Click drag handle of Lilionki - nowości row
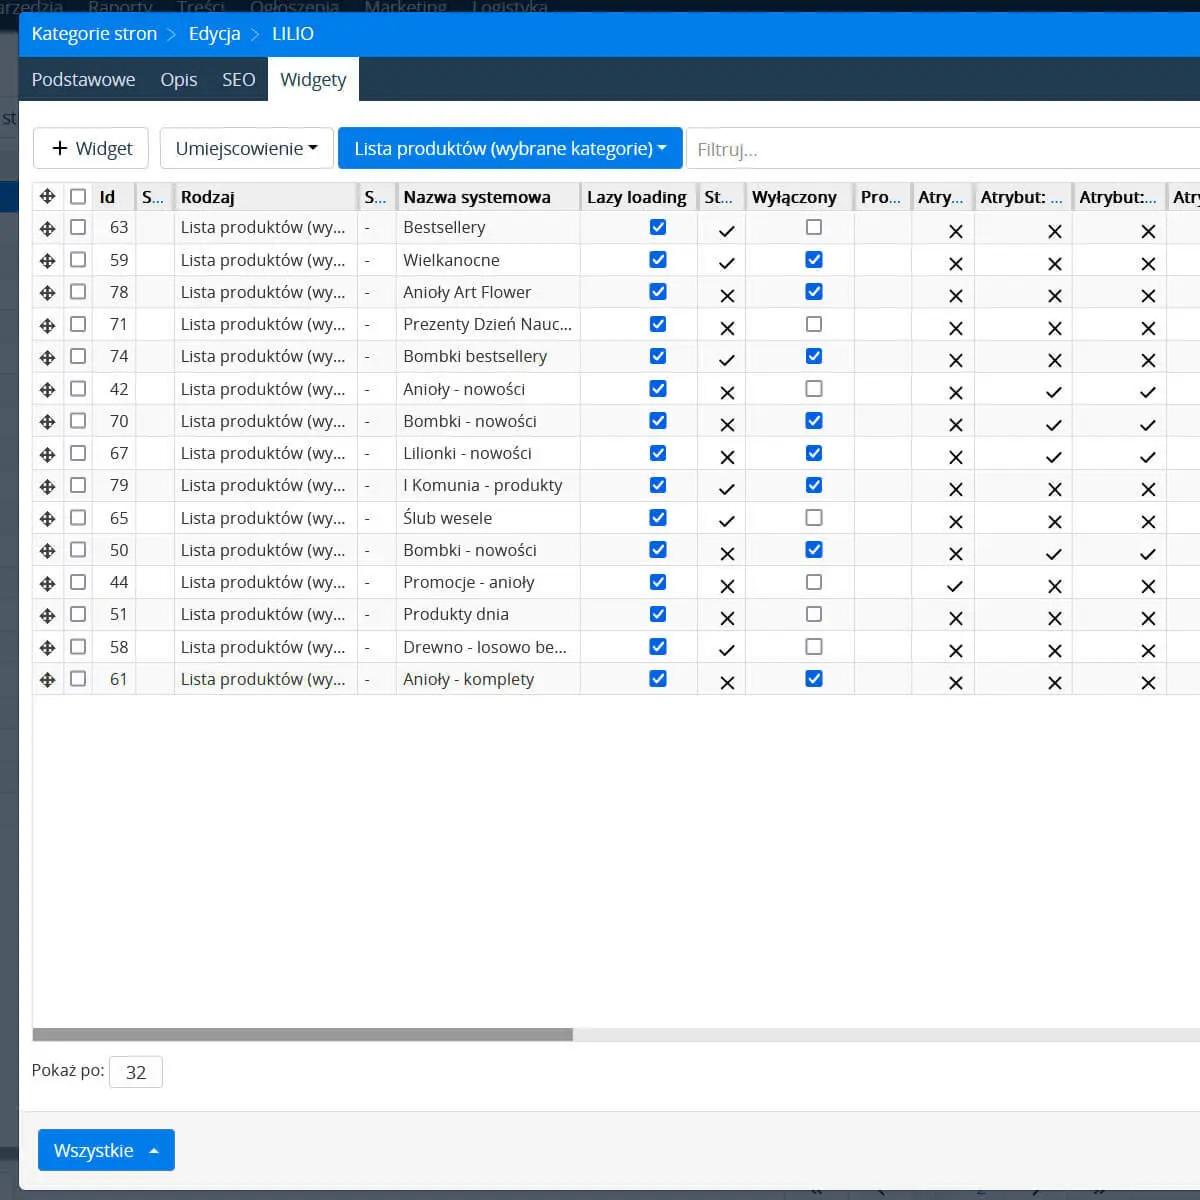The image size is (1200, 1200). pyautogui.click(x=47, y=454)
